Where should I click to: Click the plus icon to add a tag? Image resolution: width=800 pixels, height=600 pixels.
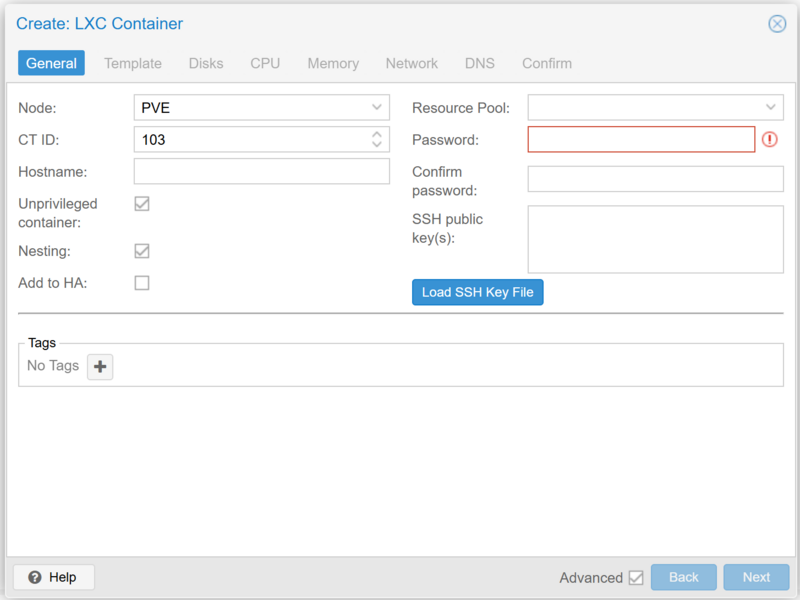coord(100,366)
